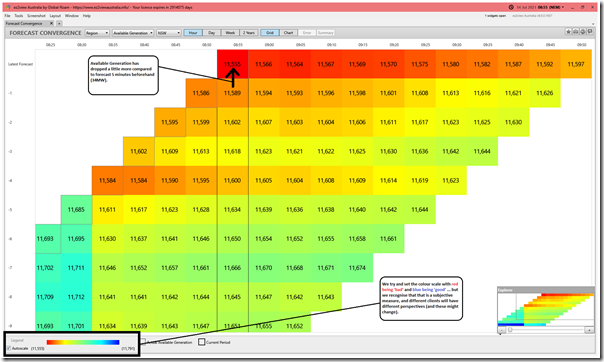Zoom out in the Explorer mini-map
The width and height of the screenshot is (604, 362).
502,330
